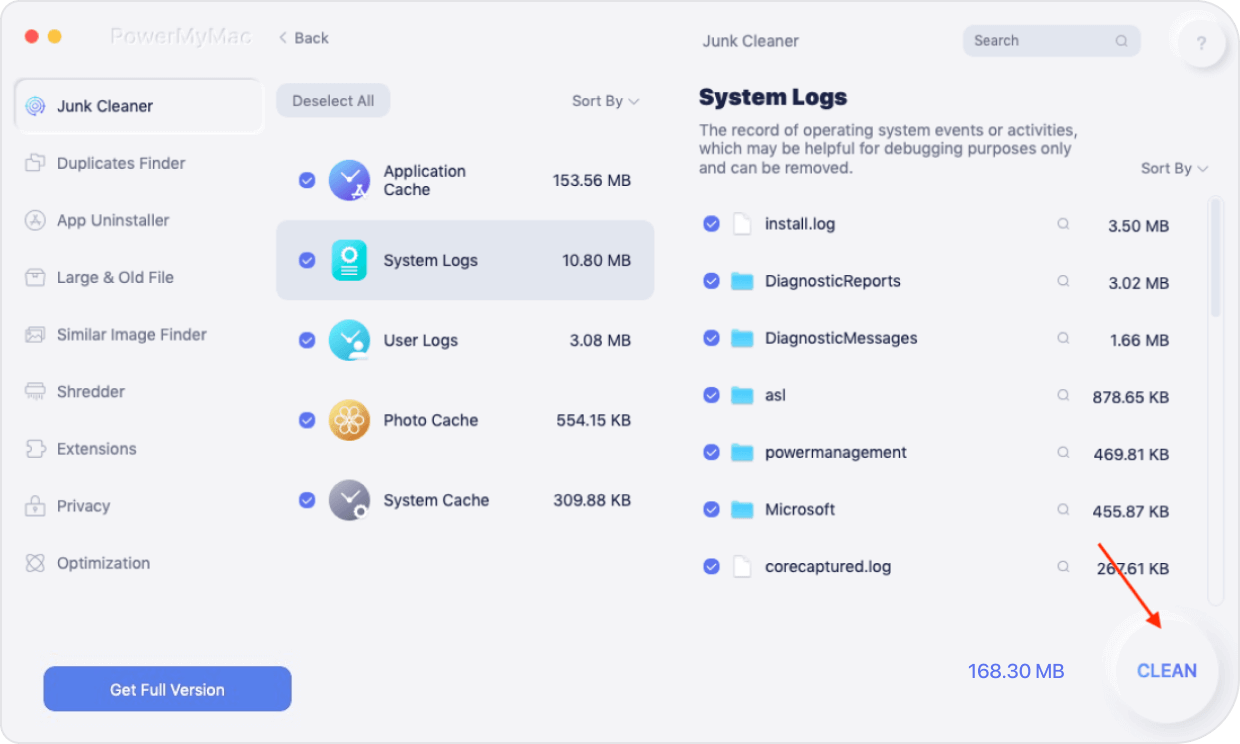Toggle the corecaptured.log checkbox
This screenshot has height=744, width=1240.
point(711,567)
